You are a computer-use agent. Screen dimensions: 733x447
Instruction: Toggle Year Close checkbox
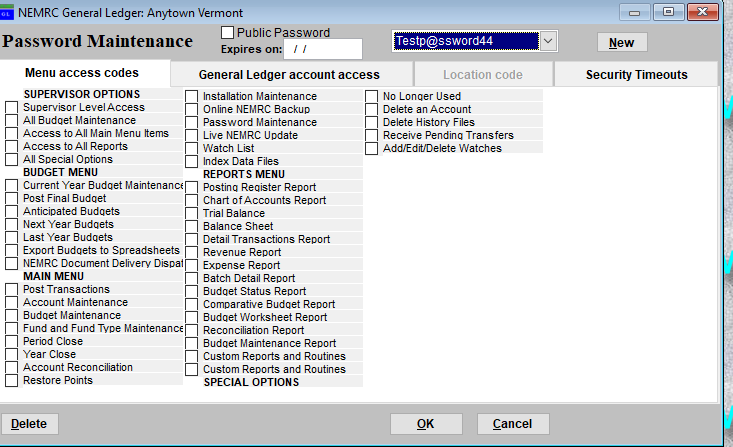12,354
